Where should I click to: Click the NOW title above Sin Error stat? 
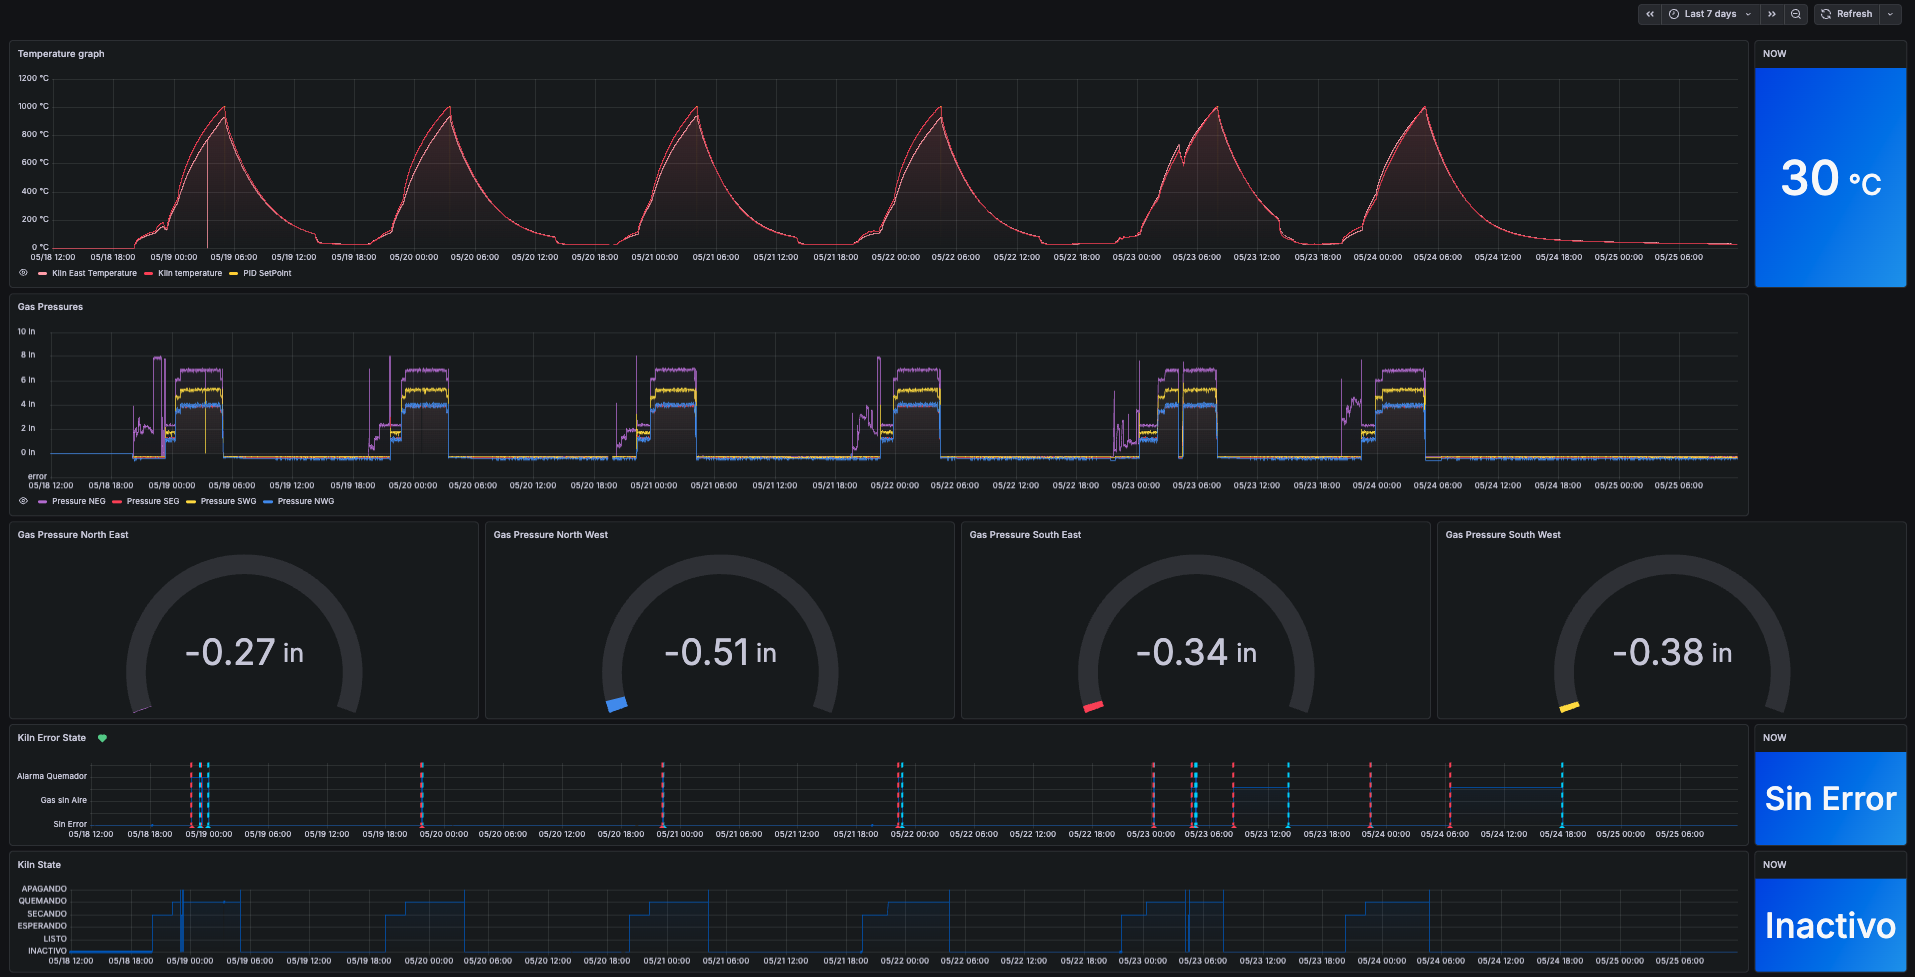coord(1774,738)
